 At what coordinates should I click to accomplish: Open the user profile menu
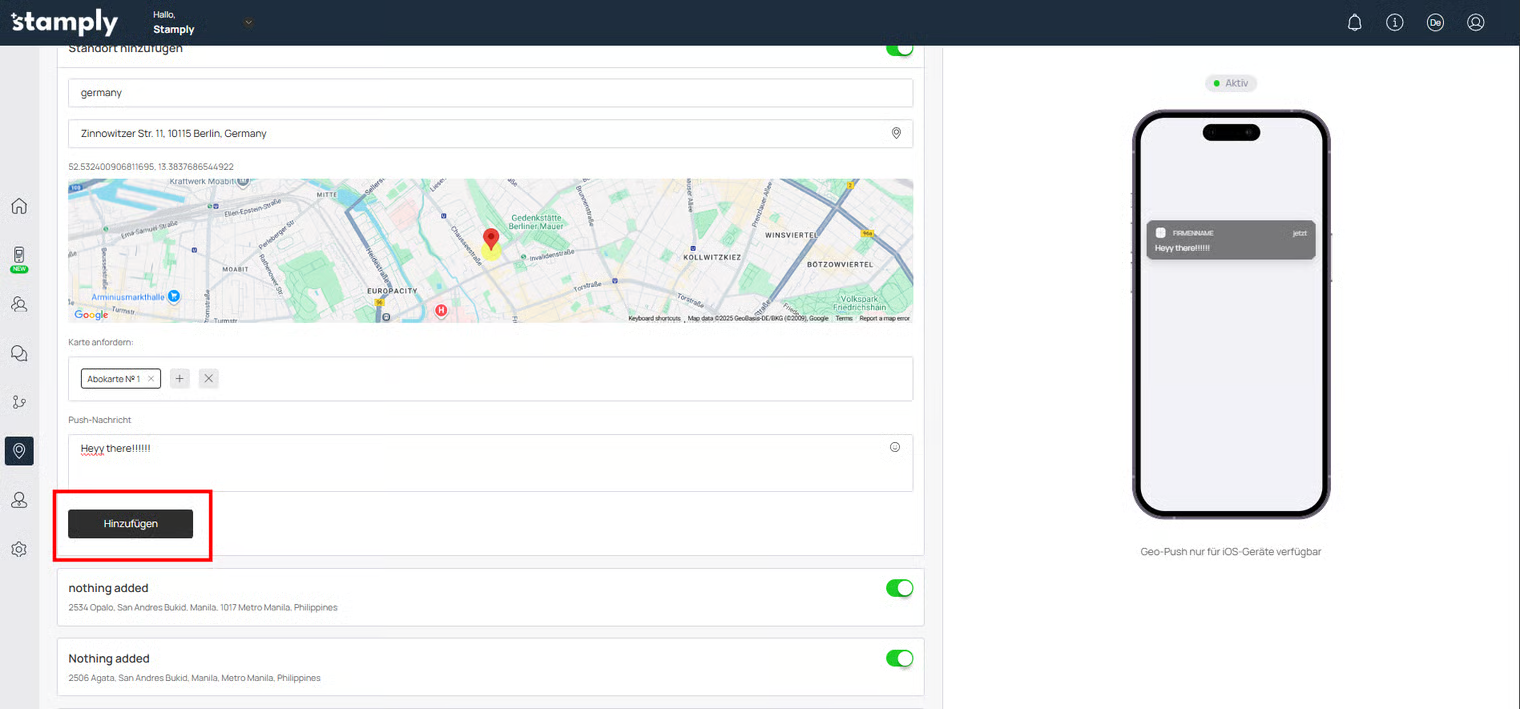click(1475, 22)
